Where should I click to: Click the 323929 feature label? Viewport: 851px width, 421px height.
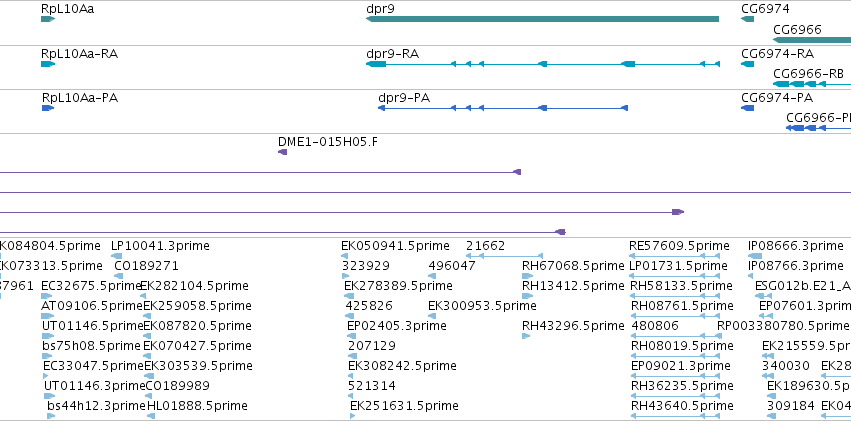(366, 266)
